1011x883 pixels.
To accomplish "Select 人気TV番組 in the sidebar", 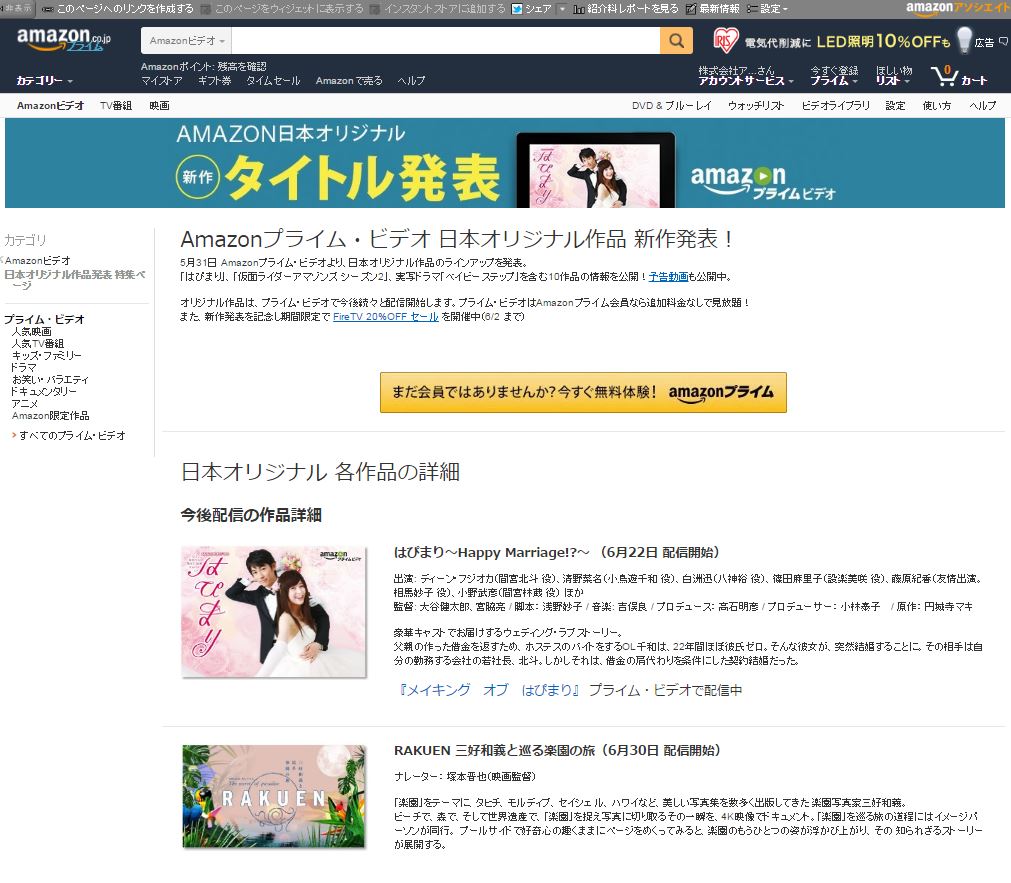I will coord(37,344).
